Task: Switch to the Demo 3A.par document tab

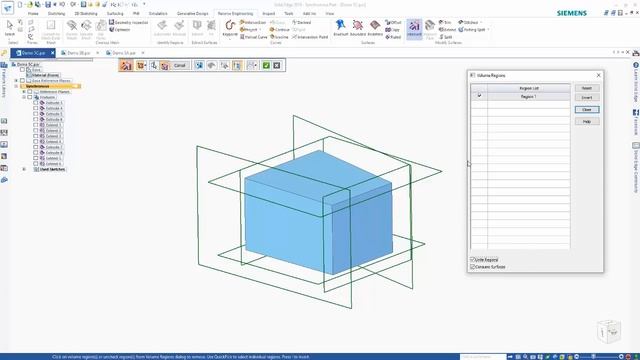Action: 123,53
